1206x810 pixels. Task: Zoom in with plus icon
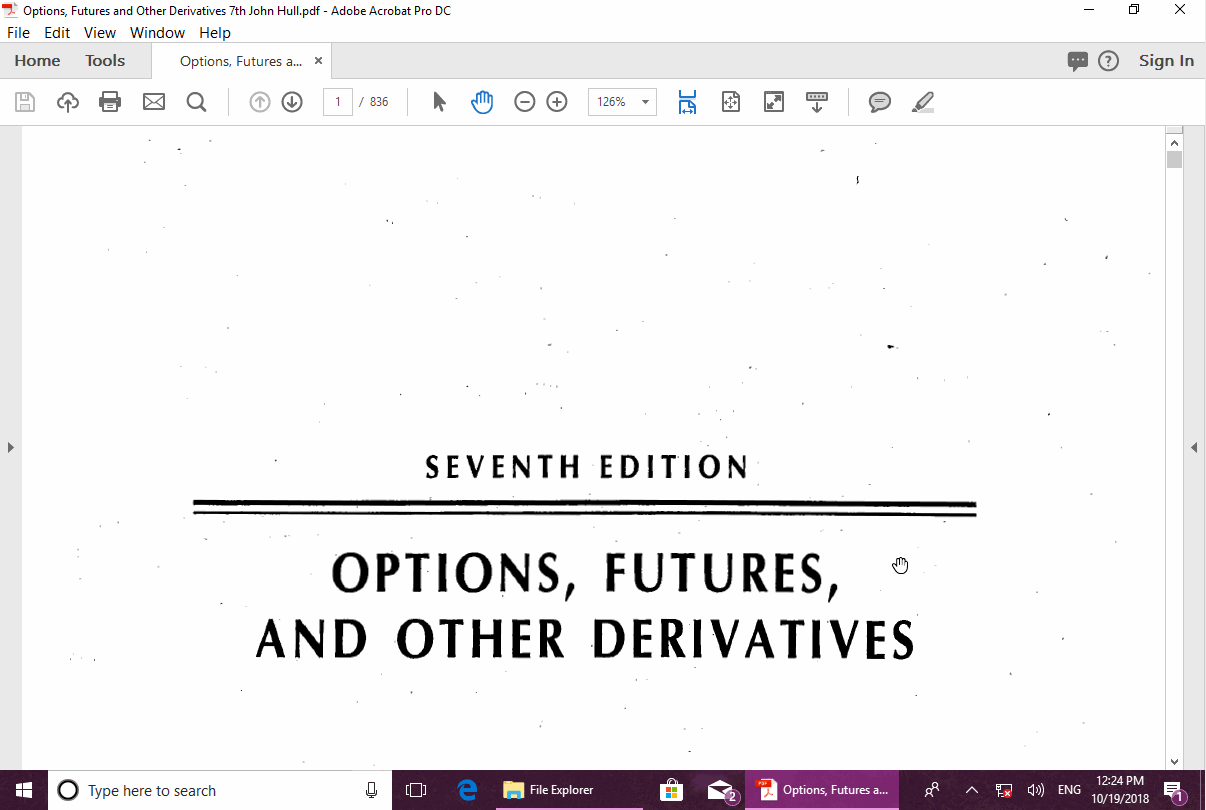tap(557, 102)
